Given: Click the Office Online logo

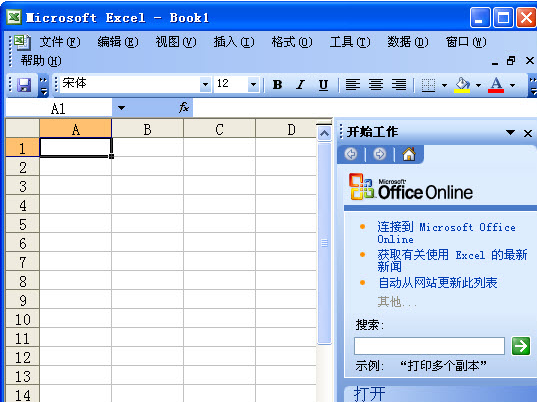Looking at the screenshot, I should (411, 187).
